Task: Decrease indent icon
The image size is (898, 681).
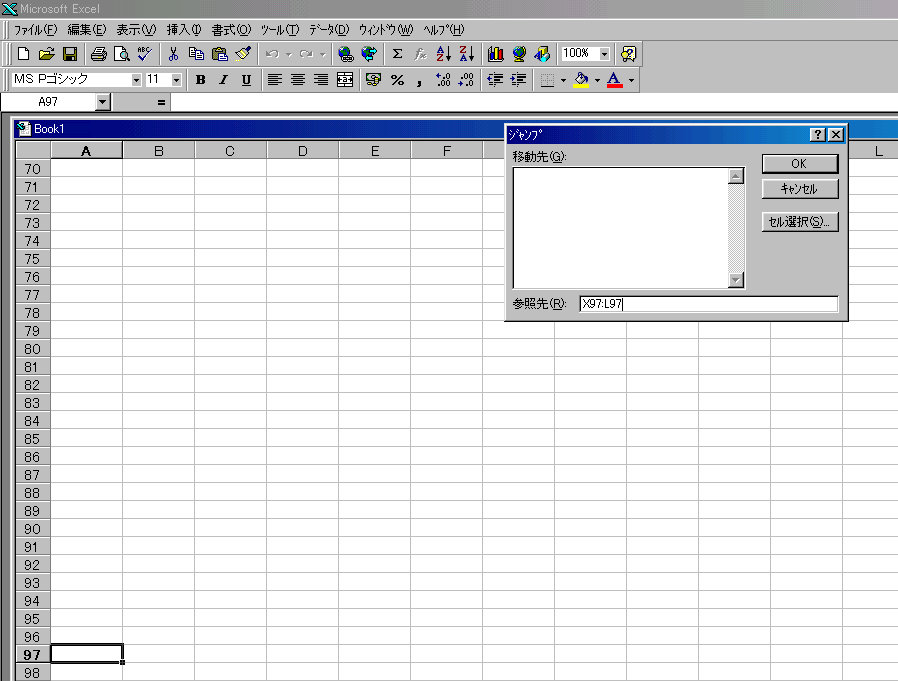Action: (x=495, y=80)
